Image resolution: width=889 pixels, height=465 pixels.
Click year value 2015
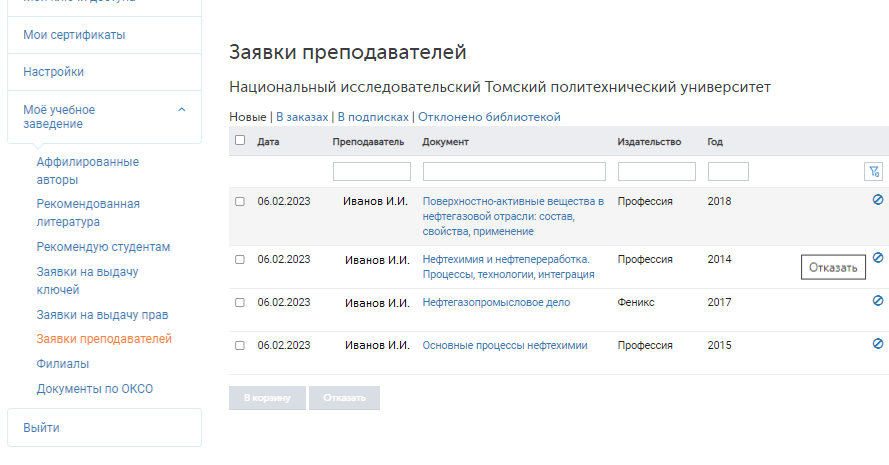(x=719, y=345)
